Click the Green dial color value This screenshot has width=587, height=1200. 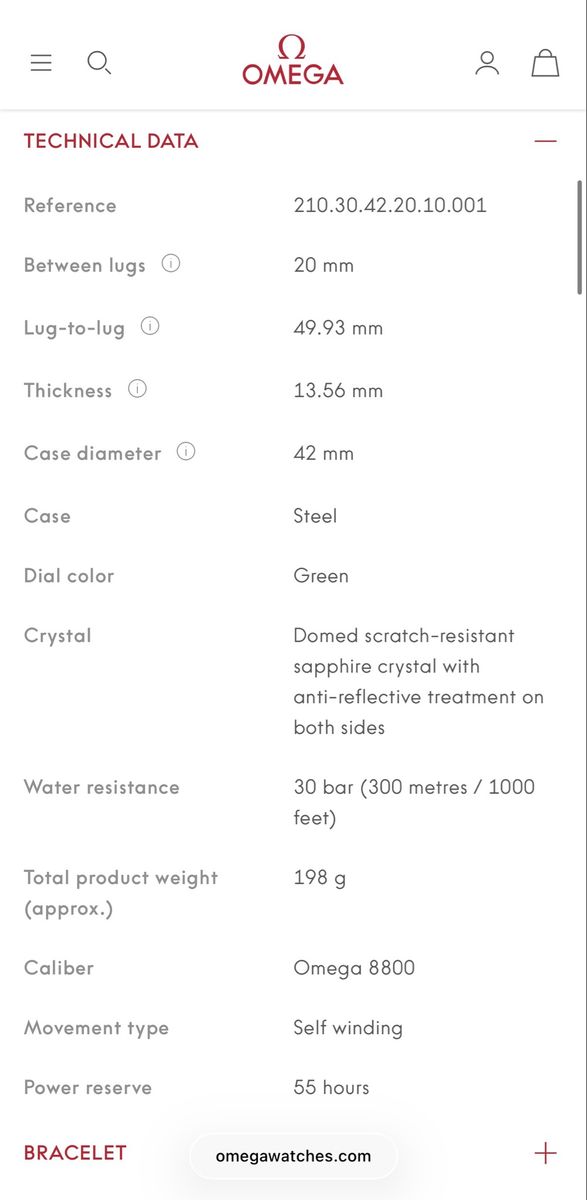(x=321, y=576)
